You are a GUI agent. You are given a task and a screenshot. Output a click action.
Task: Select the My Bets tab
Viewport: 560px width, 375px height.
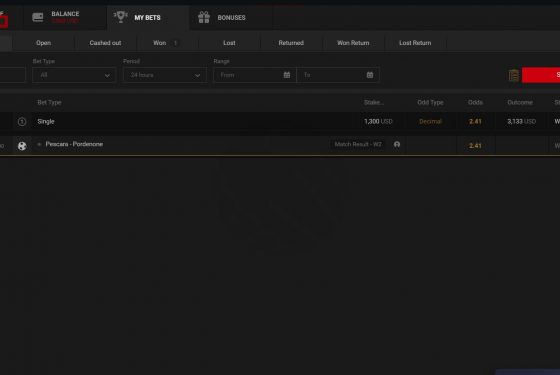tap(148, 18)
